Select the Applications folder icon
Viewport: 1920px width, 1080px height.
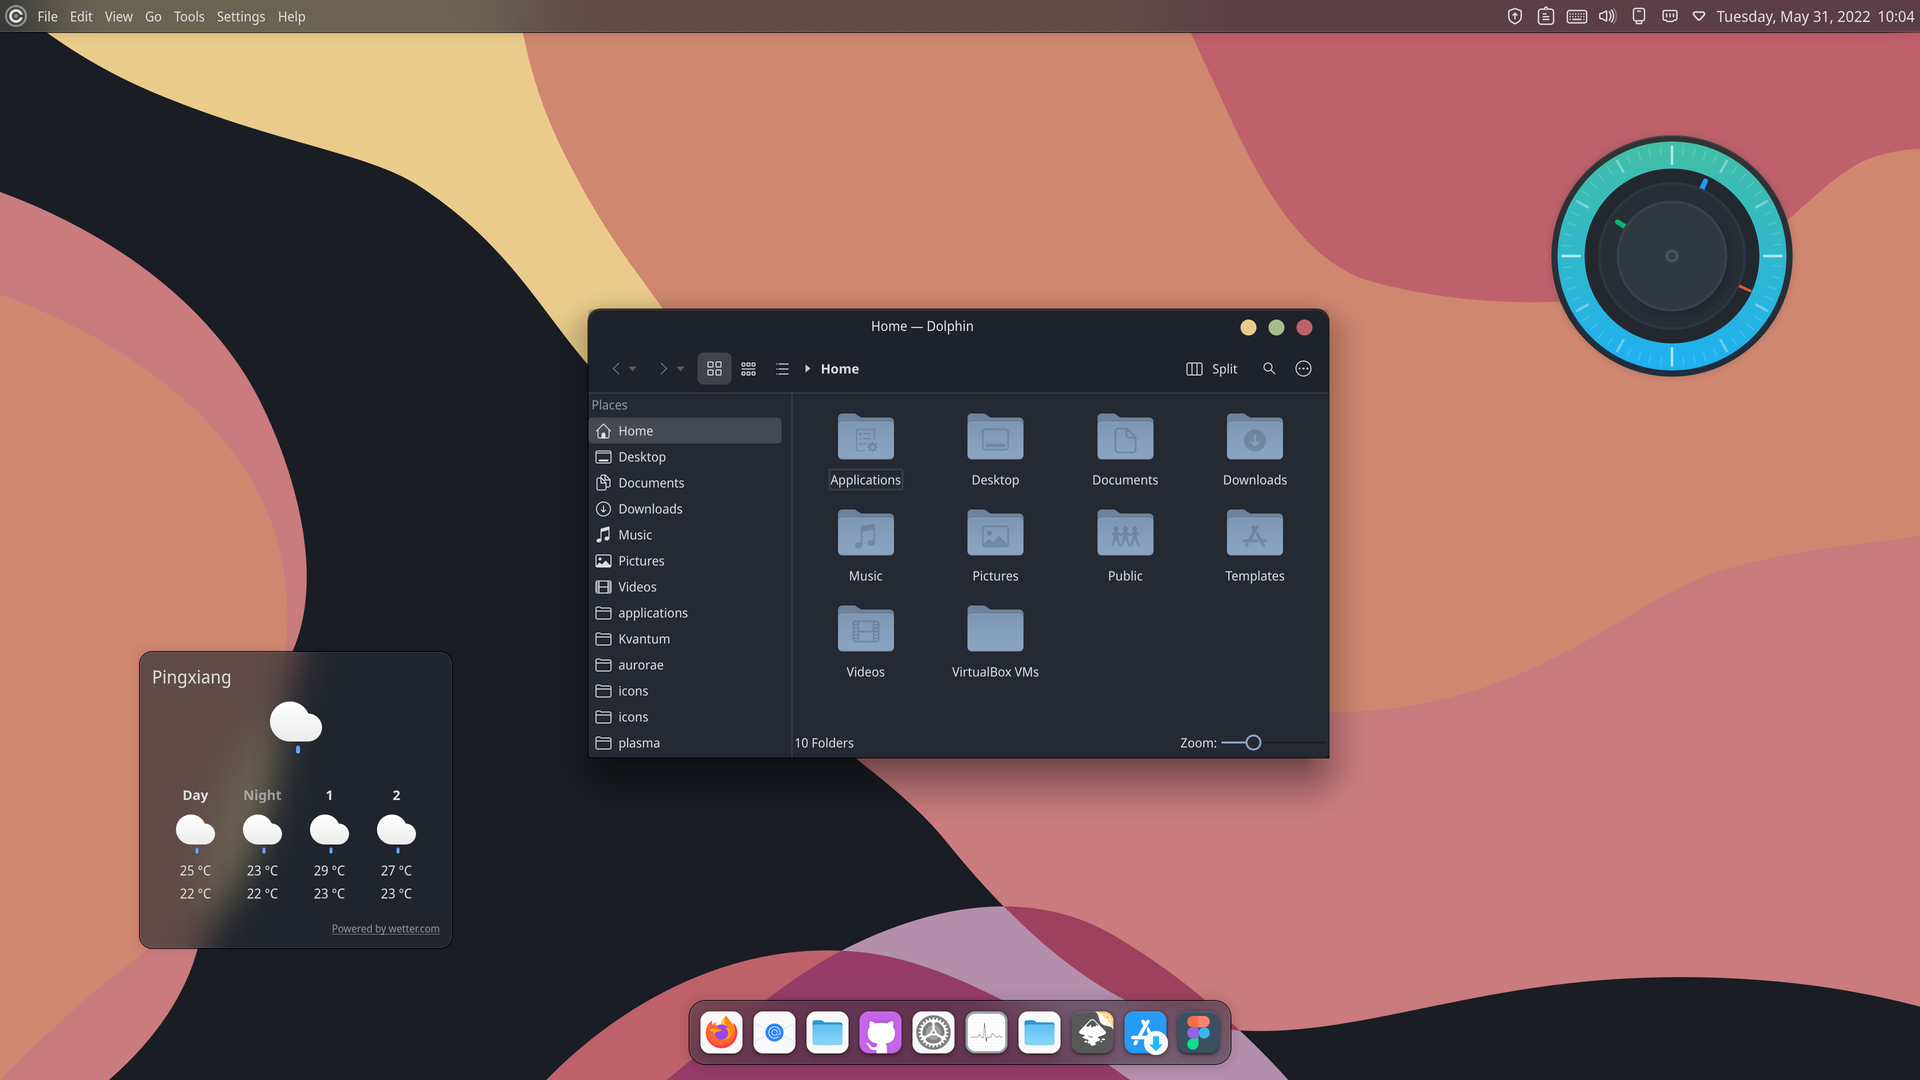click(866, 437)
